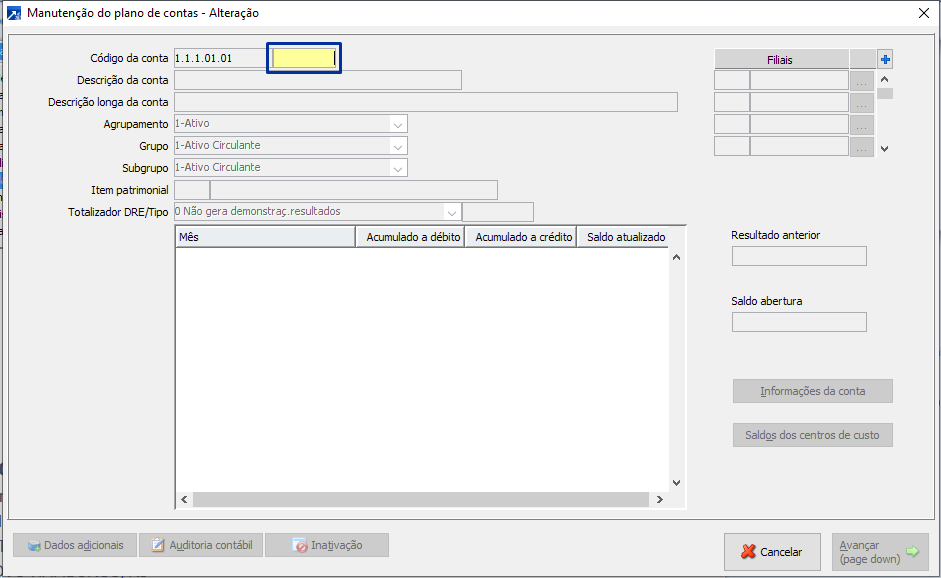Open Informações da conta

tap(813, 391)
